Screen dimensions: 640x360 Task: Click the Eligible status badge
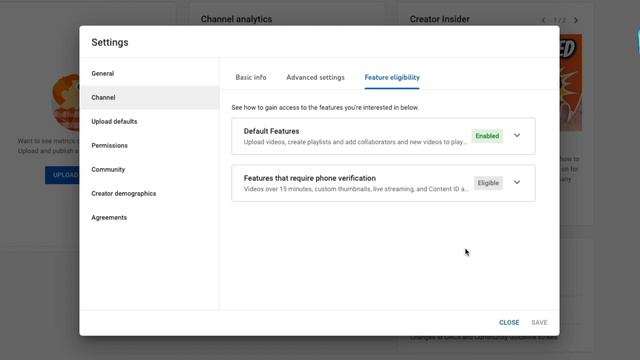pos(488,183)
